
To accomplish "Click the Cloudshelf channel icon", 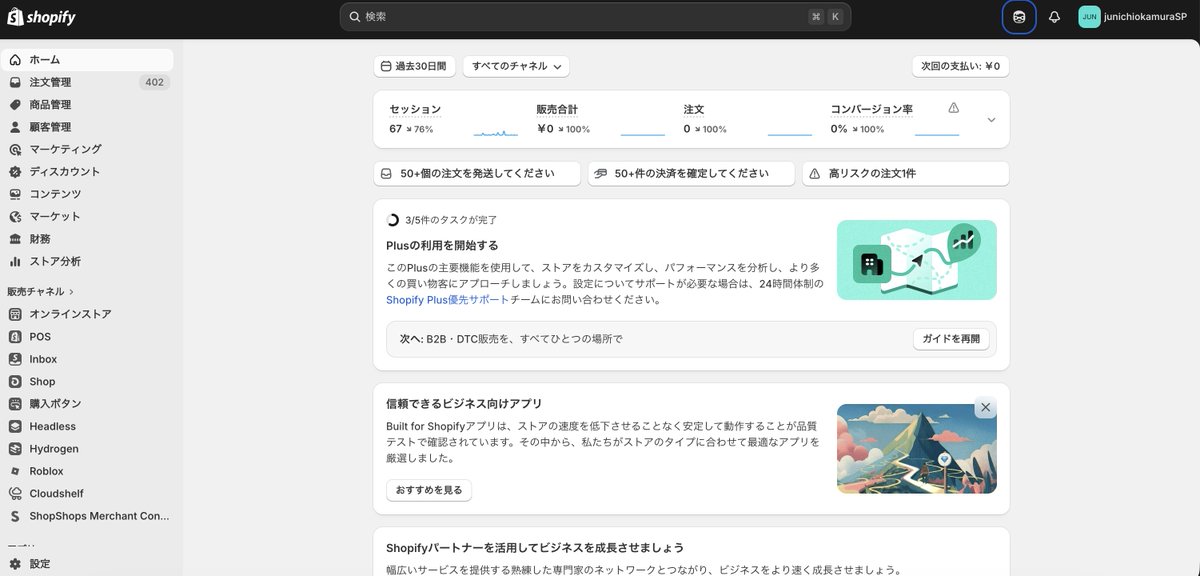I will 15,493.
